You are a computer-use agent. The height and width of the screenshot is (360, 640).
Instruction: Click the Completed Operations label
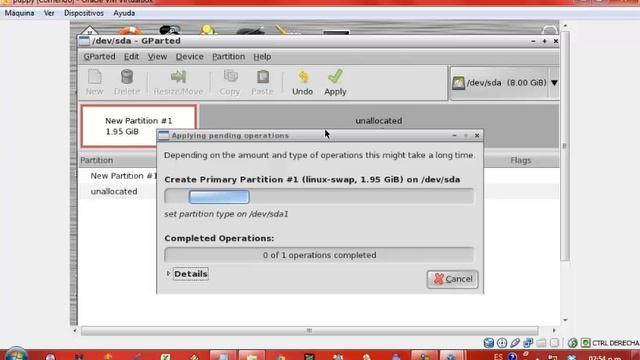[219, 238]
